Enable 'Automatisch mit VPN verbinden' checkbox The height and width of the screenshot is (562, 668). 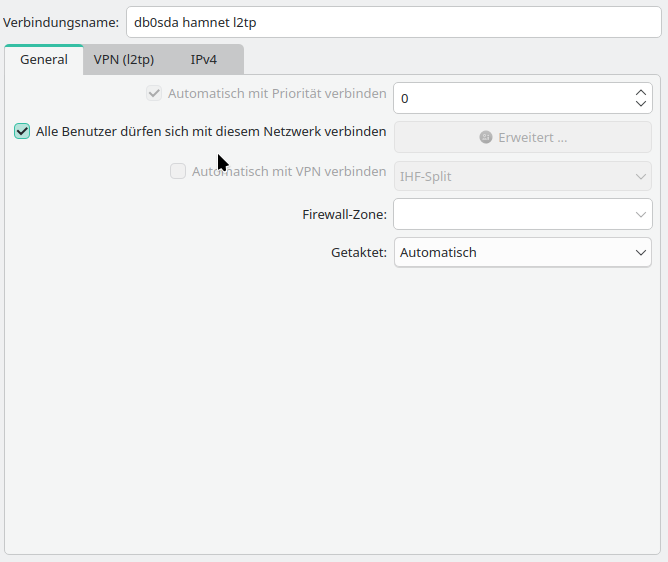(x=178, y=171)
